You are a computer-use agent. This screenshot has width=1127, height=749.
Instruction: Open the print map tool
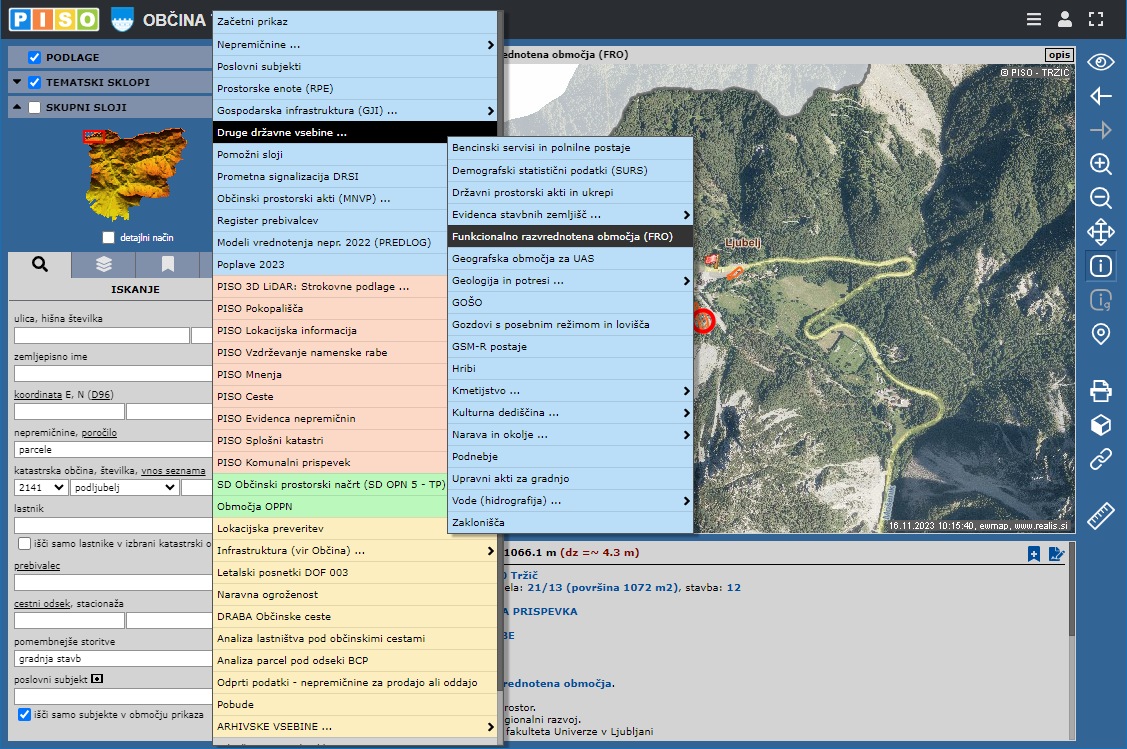[x=1101, y=390]
